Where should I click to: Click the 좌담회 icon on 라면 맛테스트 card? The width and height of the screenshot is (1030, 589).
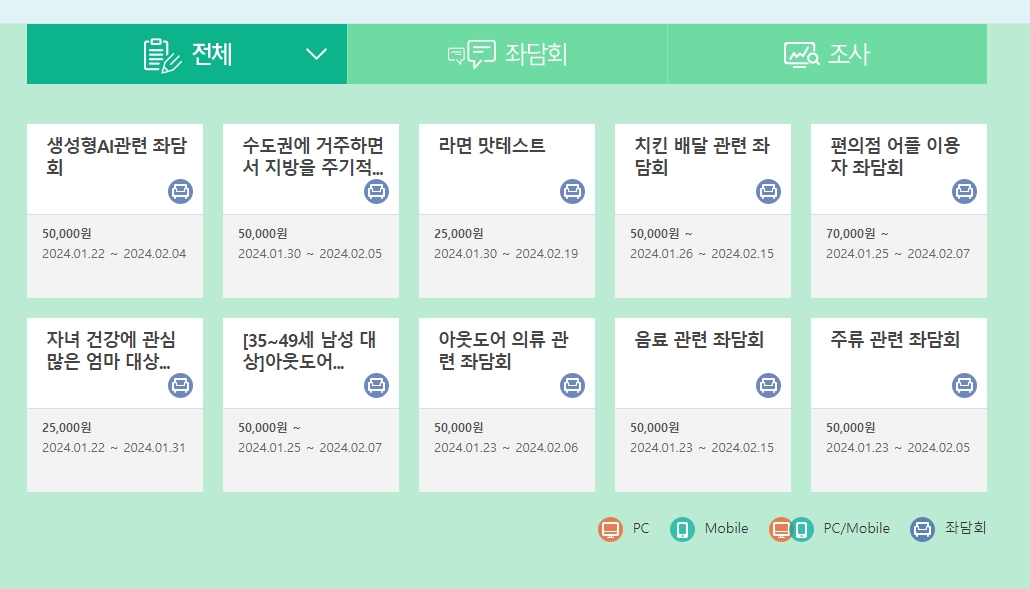click(x=571, y=192)
